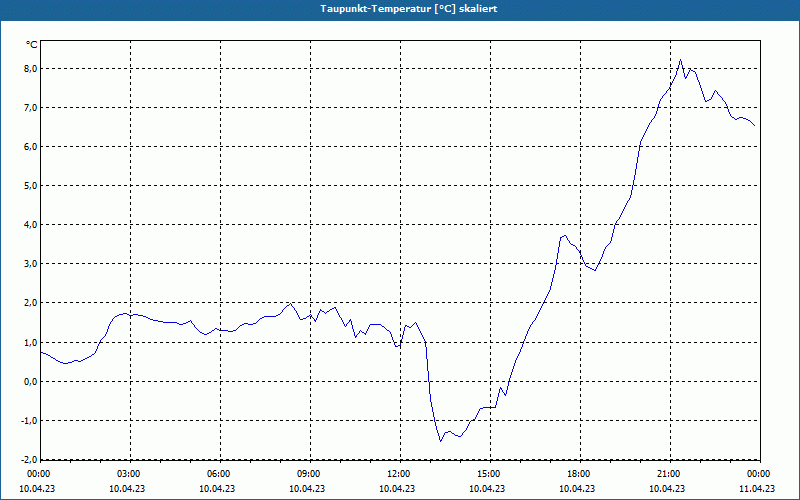This screenshot has height=500, width=800.
Task: Select the 6,0 y-axis value
Action: point(31,146)
